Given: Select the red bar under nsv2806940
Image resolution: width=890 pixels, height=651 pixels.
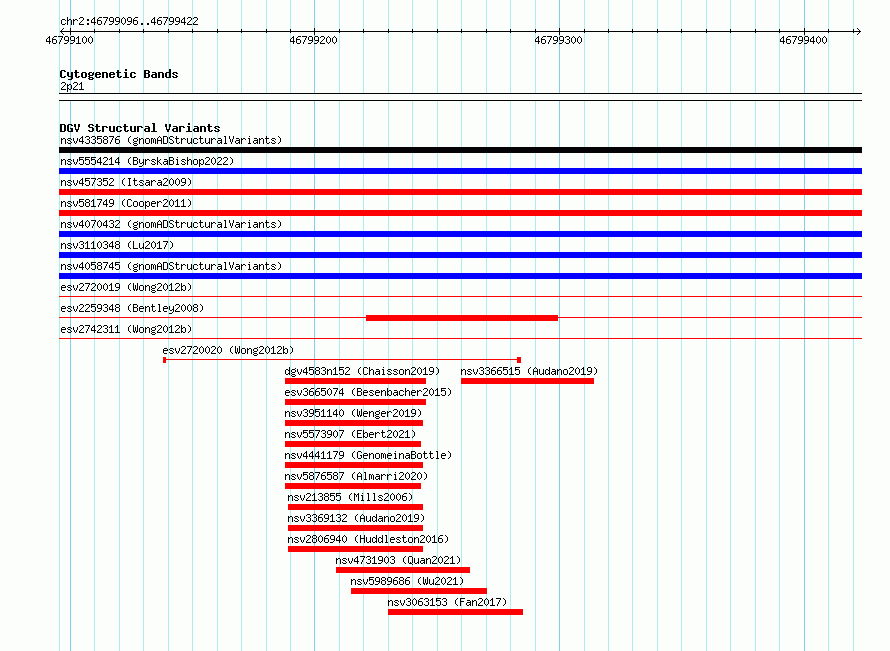Looking at the screenshot, I should click(355, 549).
